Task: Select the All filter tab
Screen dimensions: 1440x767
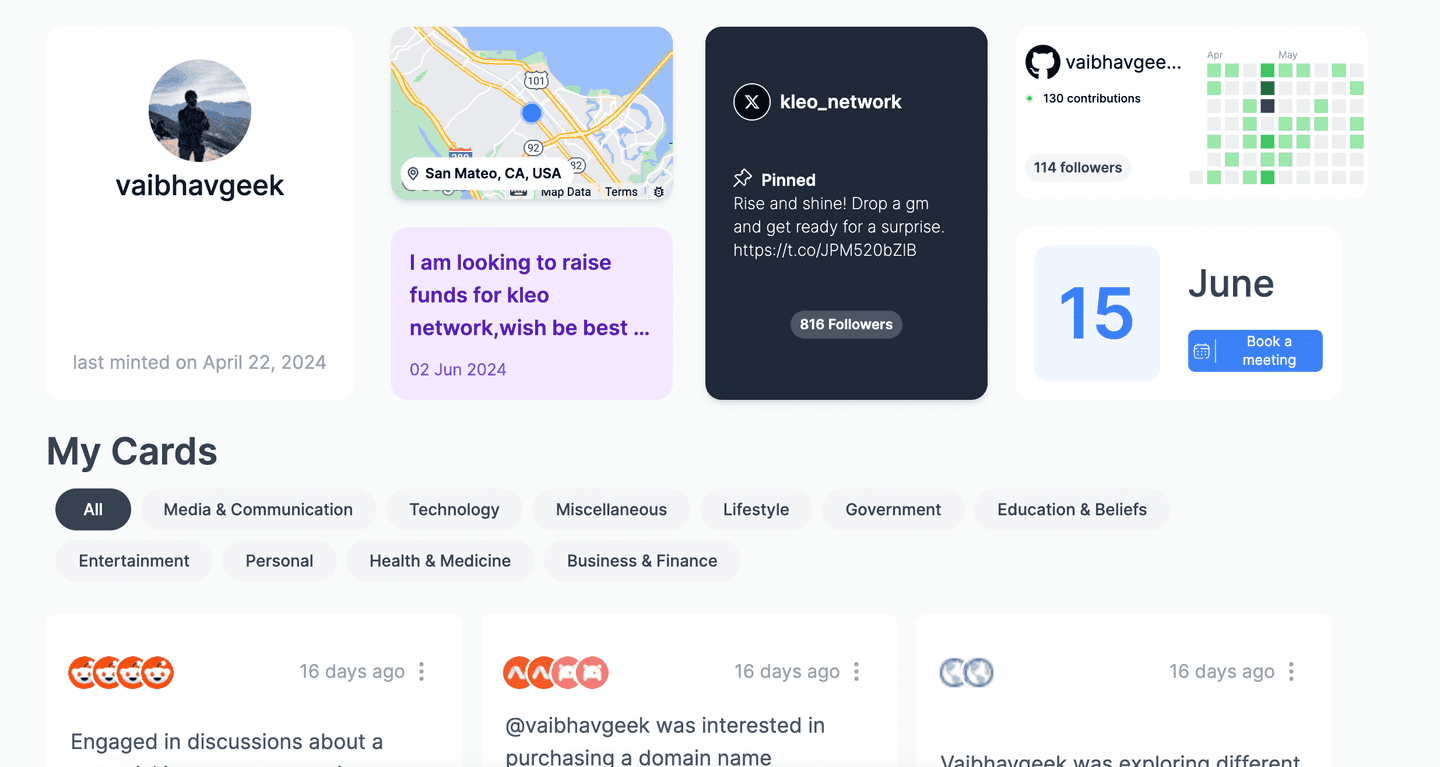Action: pos(93,509)
